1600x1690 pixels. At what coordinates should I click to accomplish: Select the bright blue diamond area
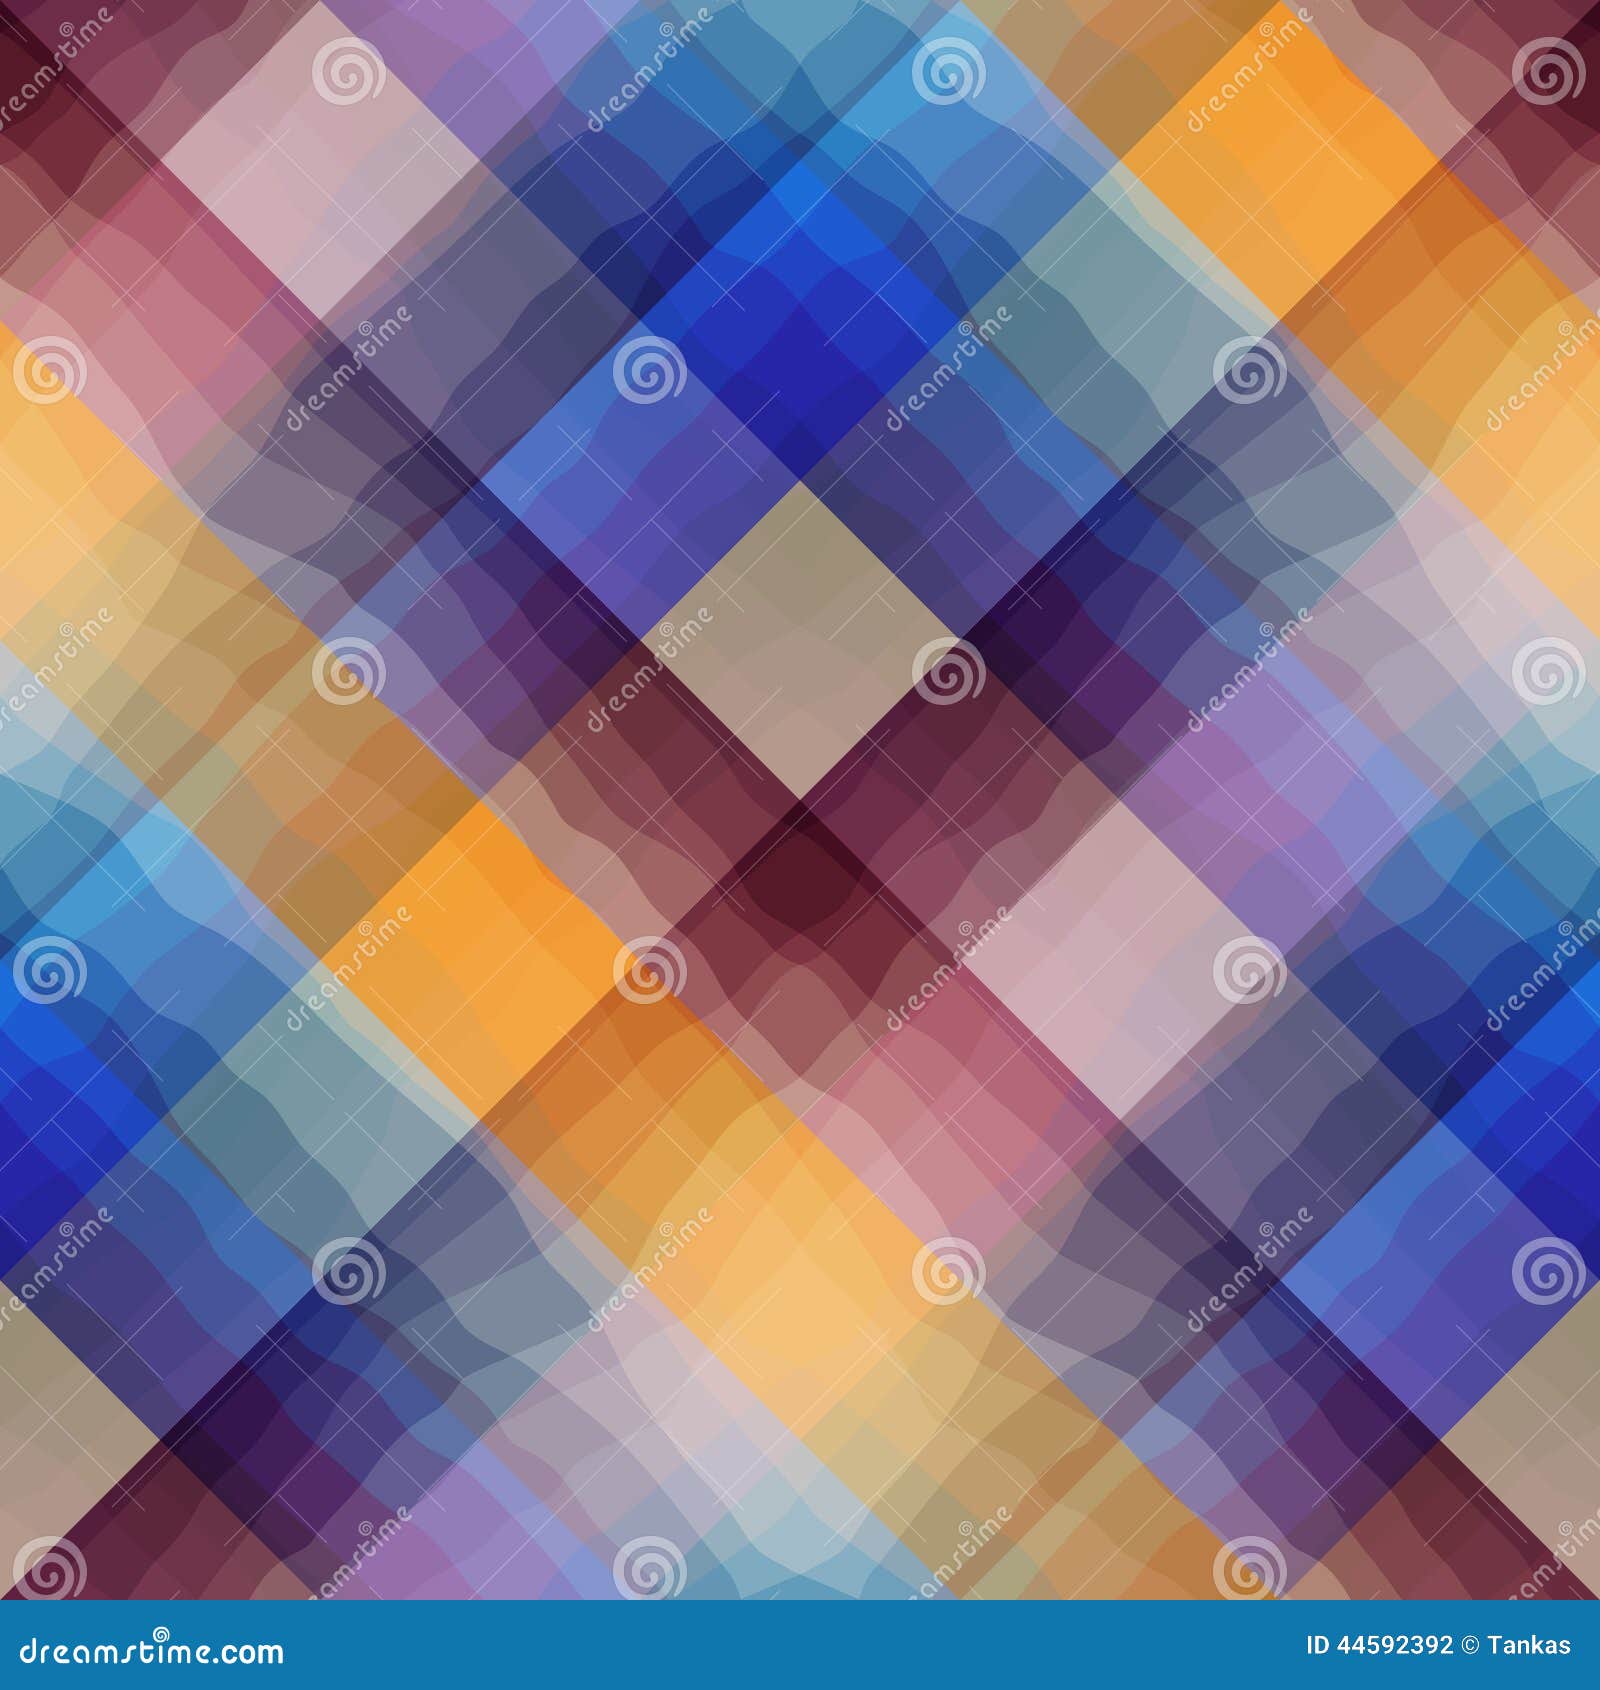[790, 320]
